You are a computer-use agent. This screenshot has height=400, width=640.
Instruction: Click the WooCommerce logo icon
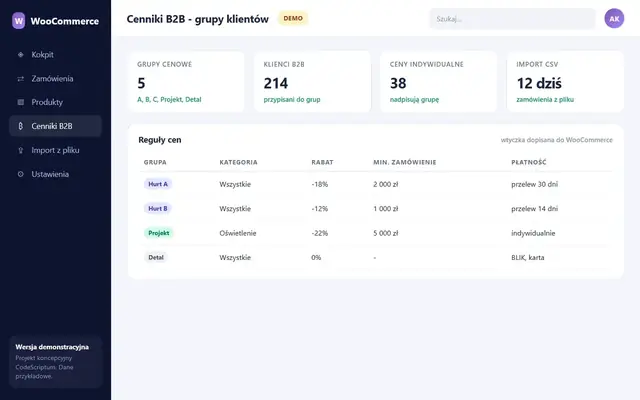(x=18, y=21)
